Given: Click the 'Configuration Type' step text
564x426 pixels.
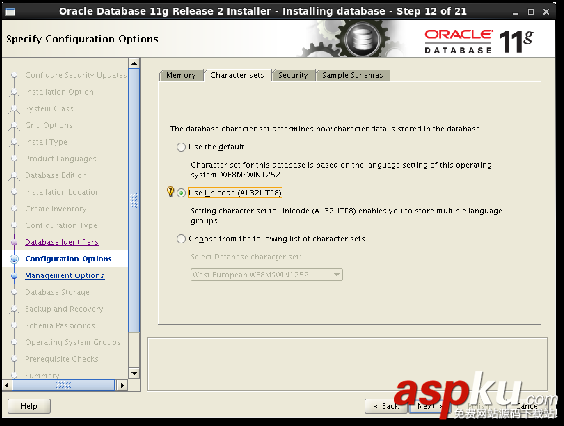Looking at the screenshot, I should [x=61, y=226].
